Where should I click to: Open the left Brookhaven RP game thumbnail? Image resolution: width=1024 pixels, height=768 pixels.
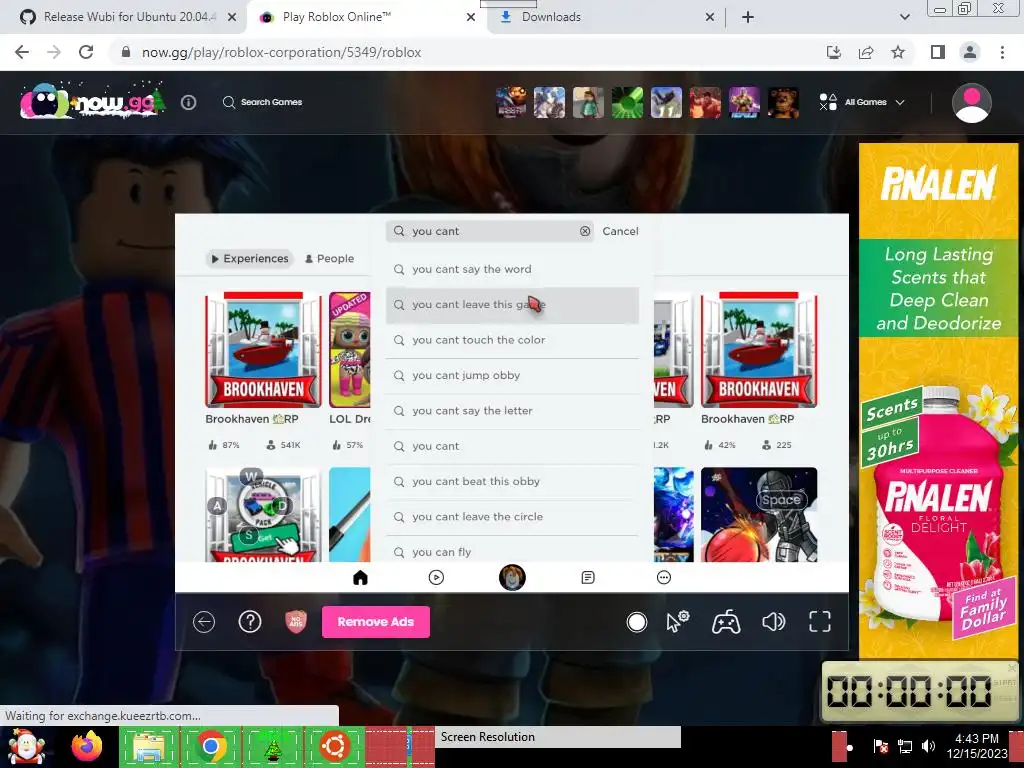point(263,350)
